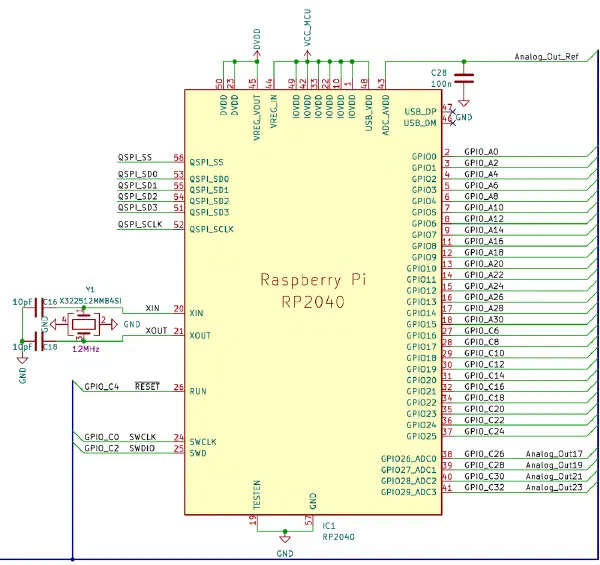This screenshot has width=600, height=565.
Task: Select the GPIO_C16 net label
Action: point(484,386)
